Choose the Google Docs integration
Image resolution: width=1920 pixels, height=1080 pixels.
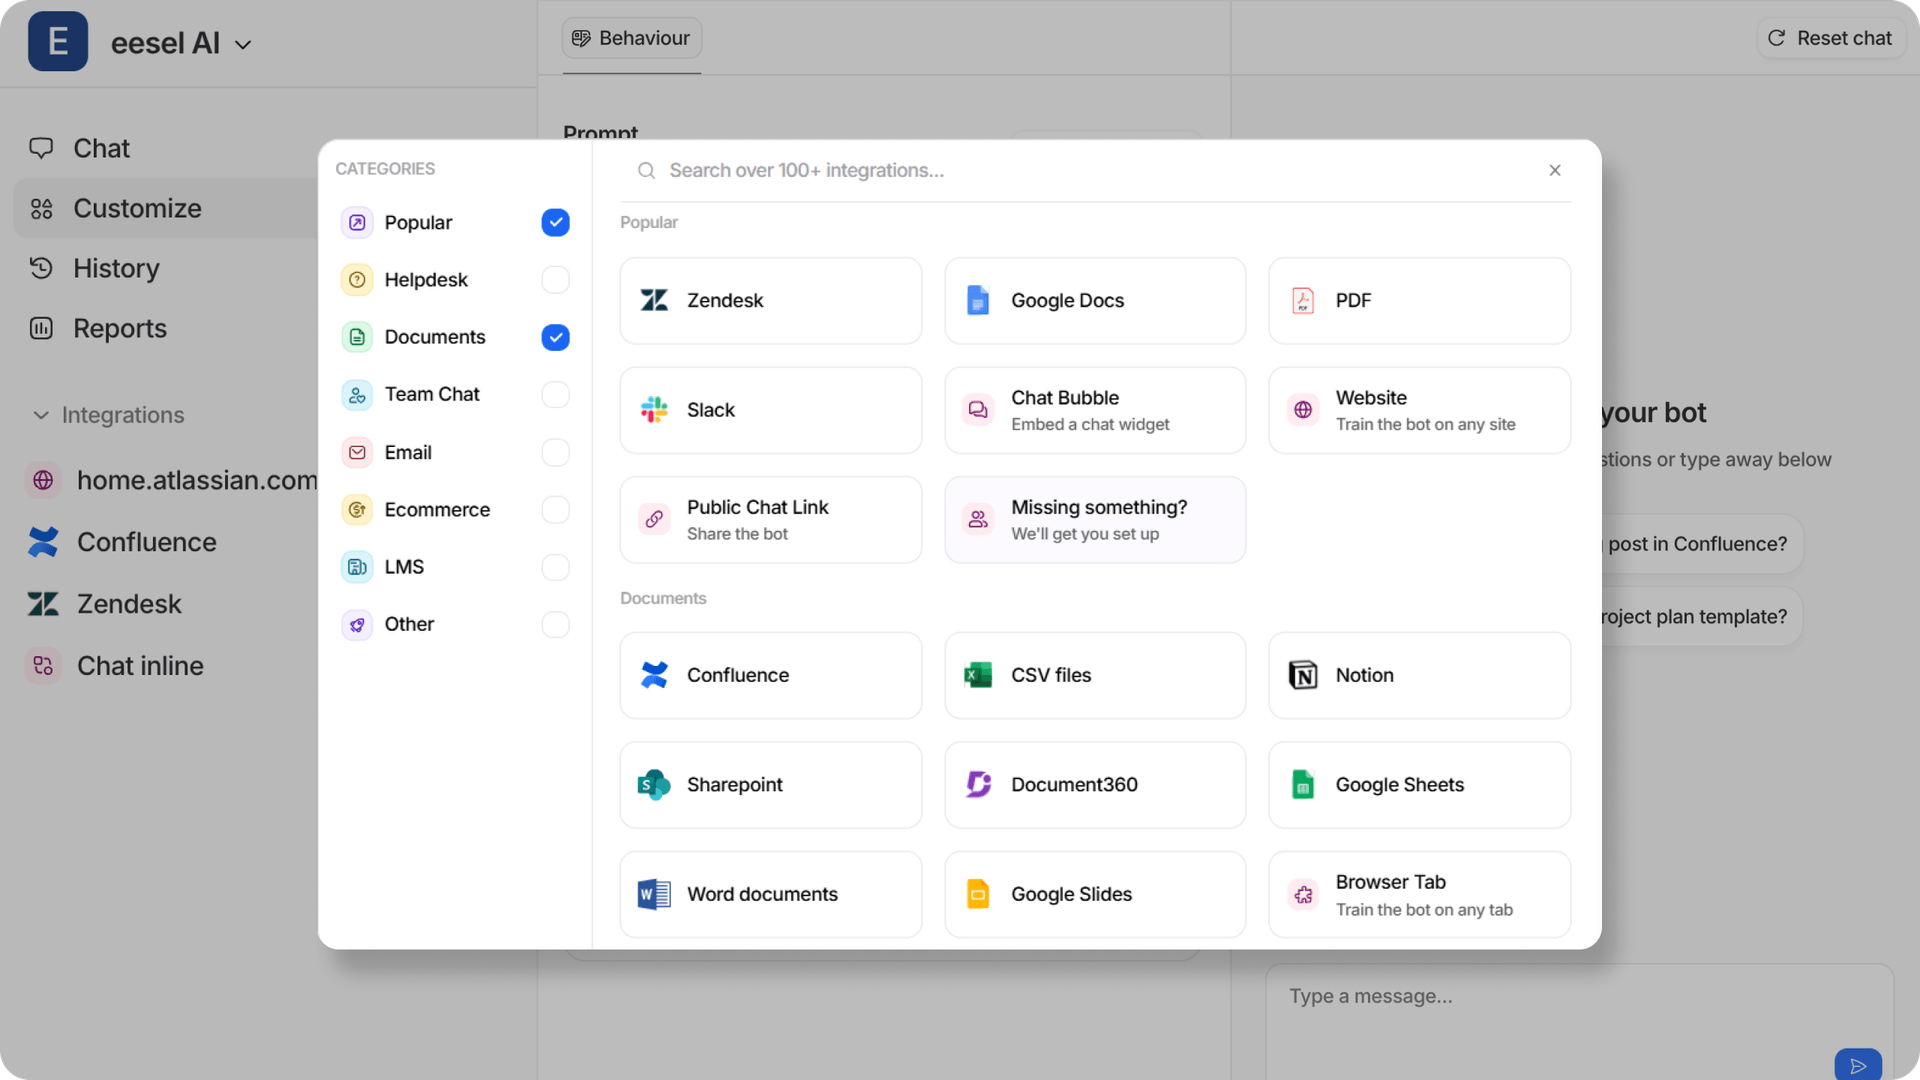point(1095,301)
